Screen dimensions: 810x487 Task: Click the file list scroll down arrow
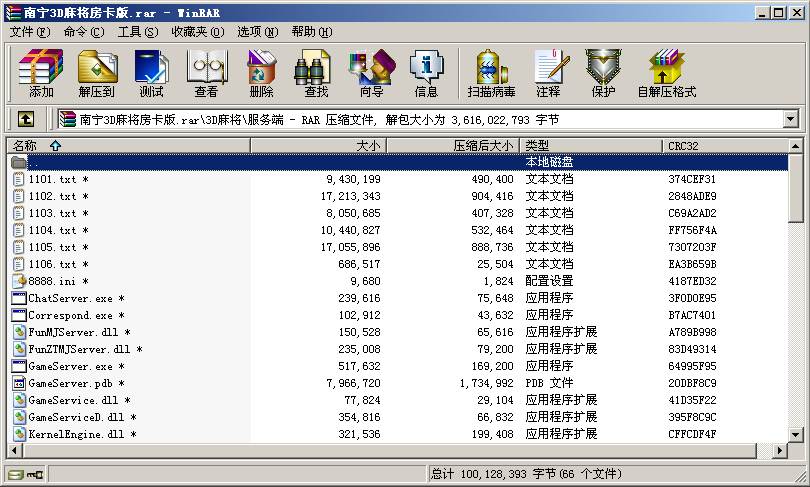(796, 435)
